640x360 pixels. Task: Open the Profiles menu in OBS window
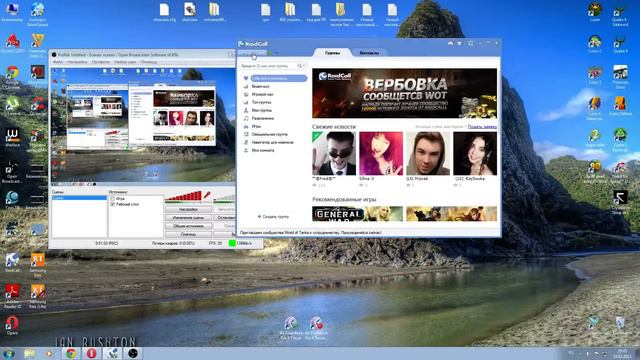[x=101, y=62]
